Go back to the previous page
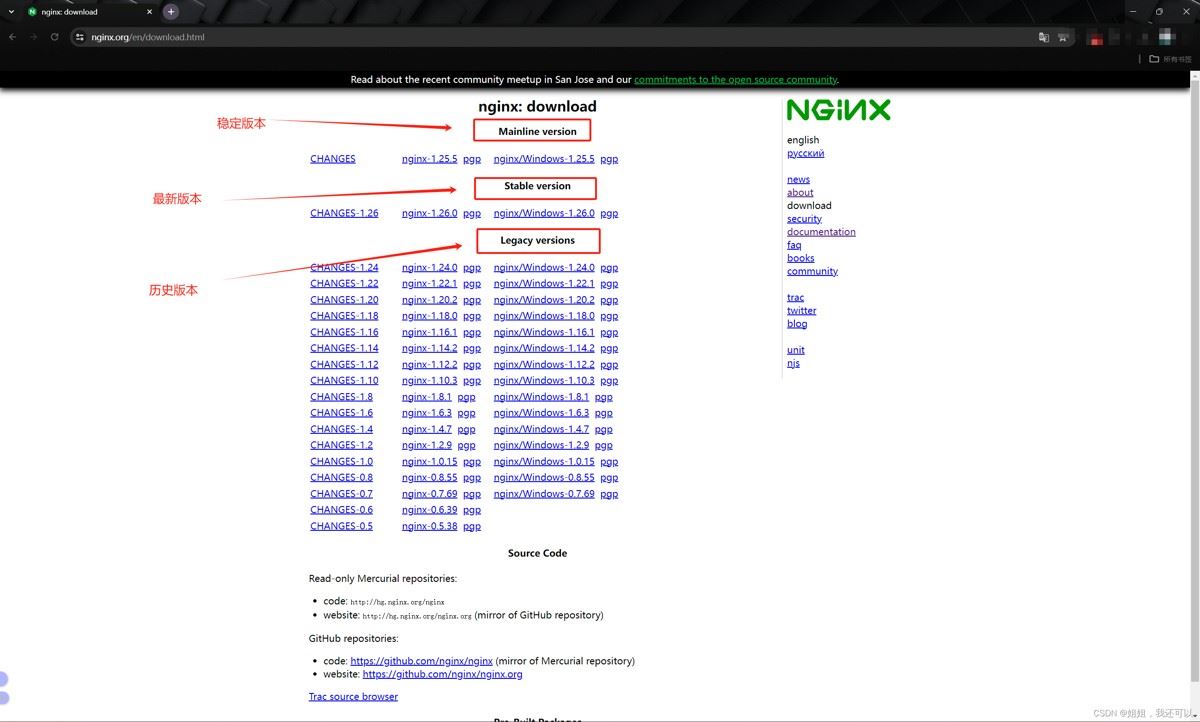 click(x=12, y=37)
